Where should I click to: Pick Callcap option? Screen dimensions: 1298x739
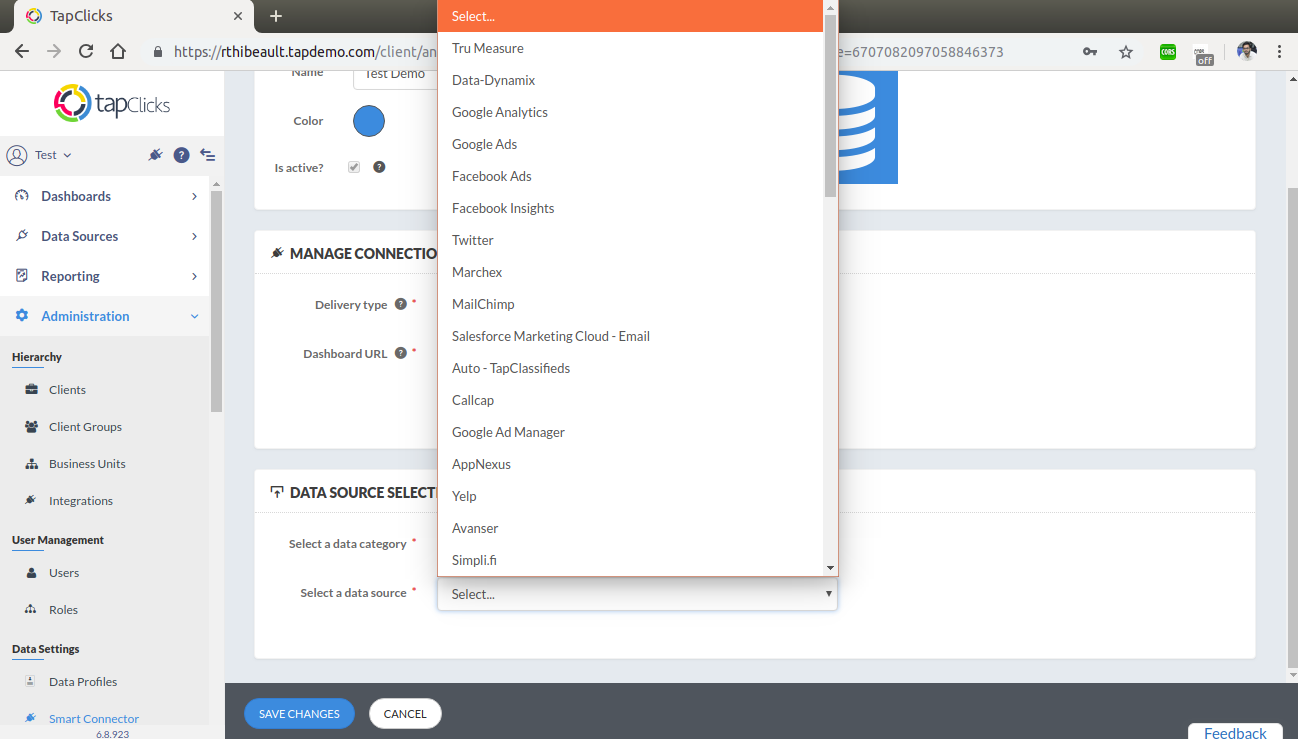(x=630, y=400)
